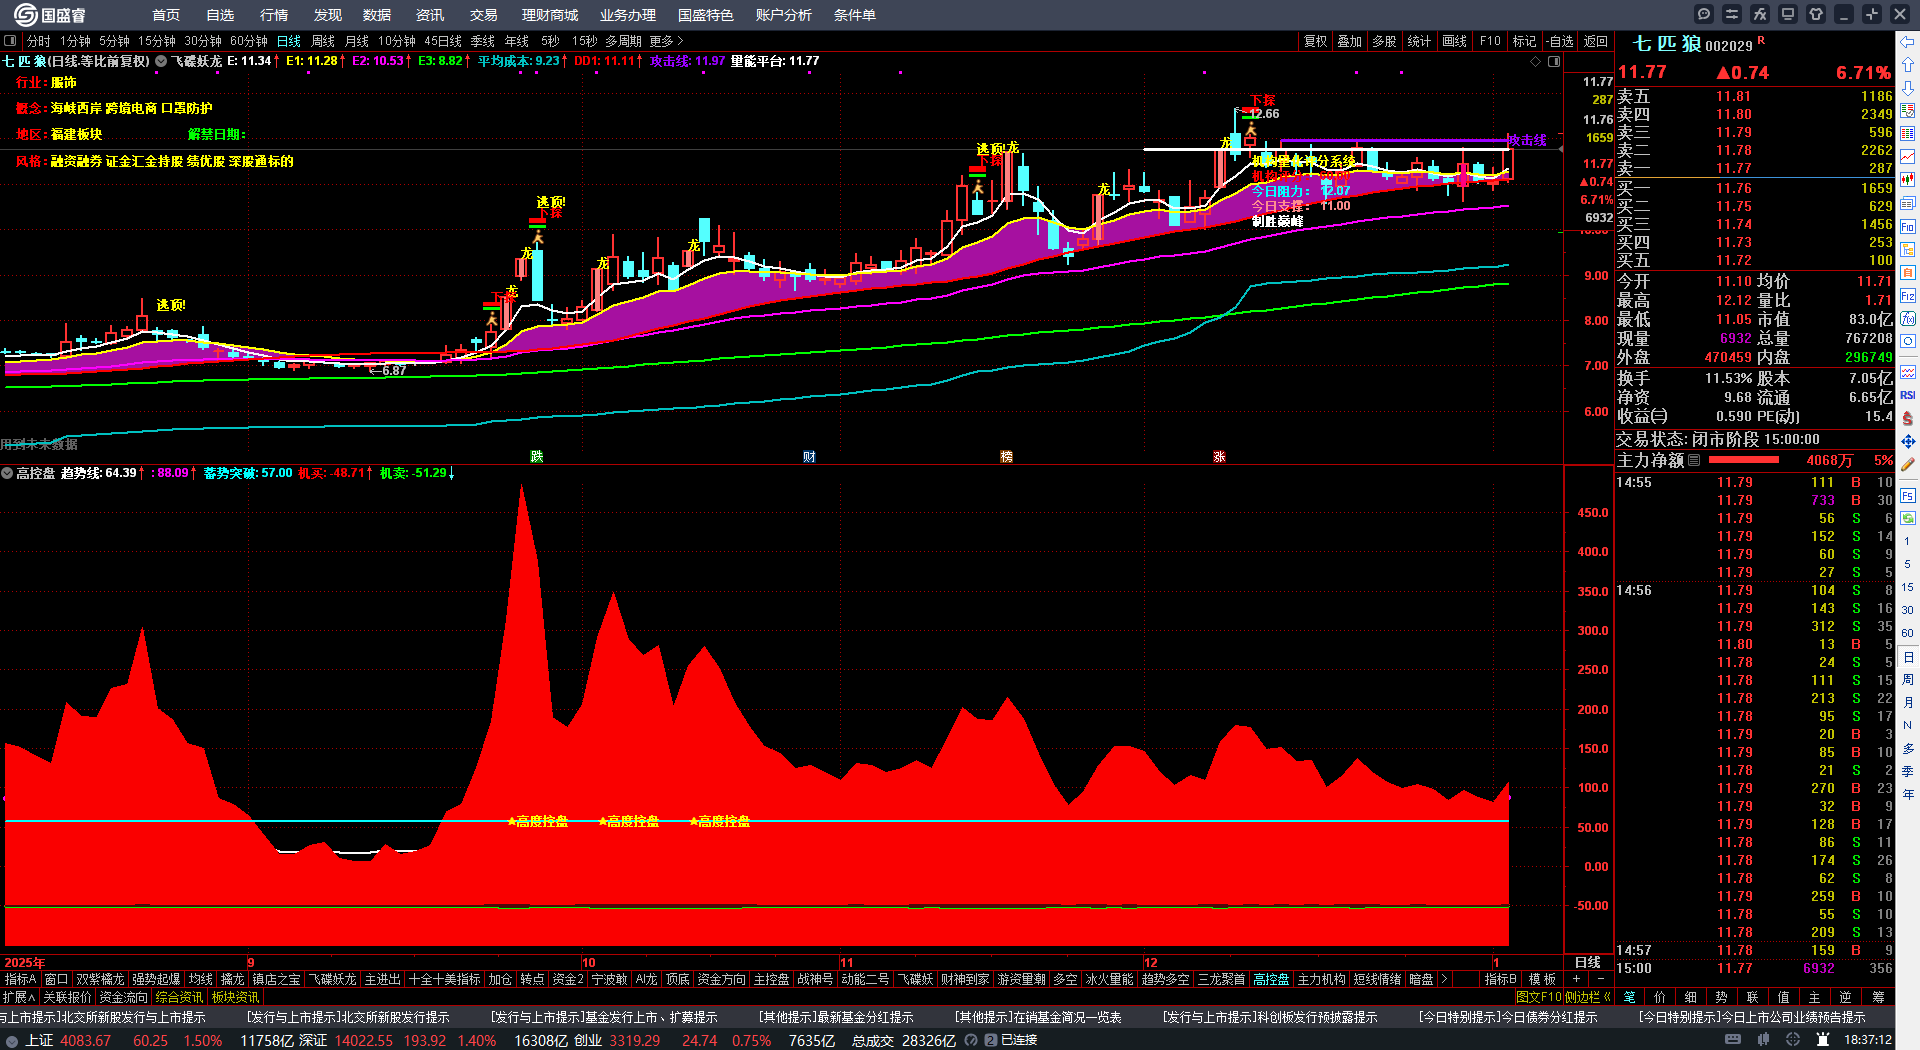
Task: Click the 返回 return button
Action: point(1596,41)
